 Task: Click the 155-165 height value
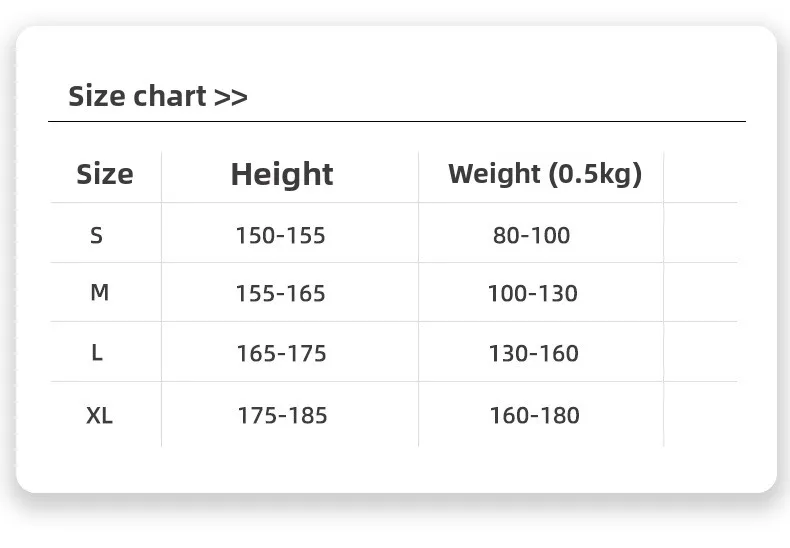280,294
